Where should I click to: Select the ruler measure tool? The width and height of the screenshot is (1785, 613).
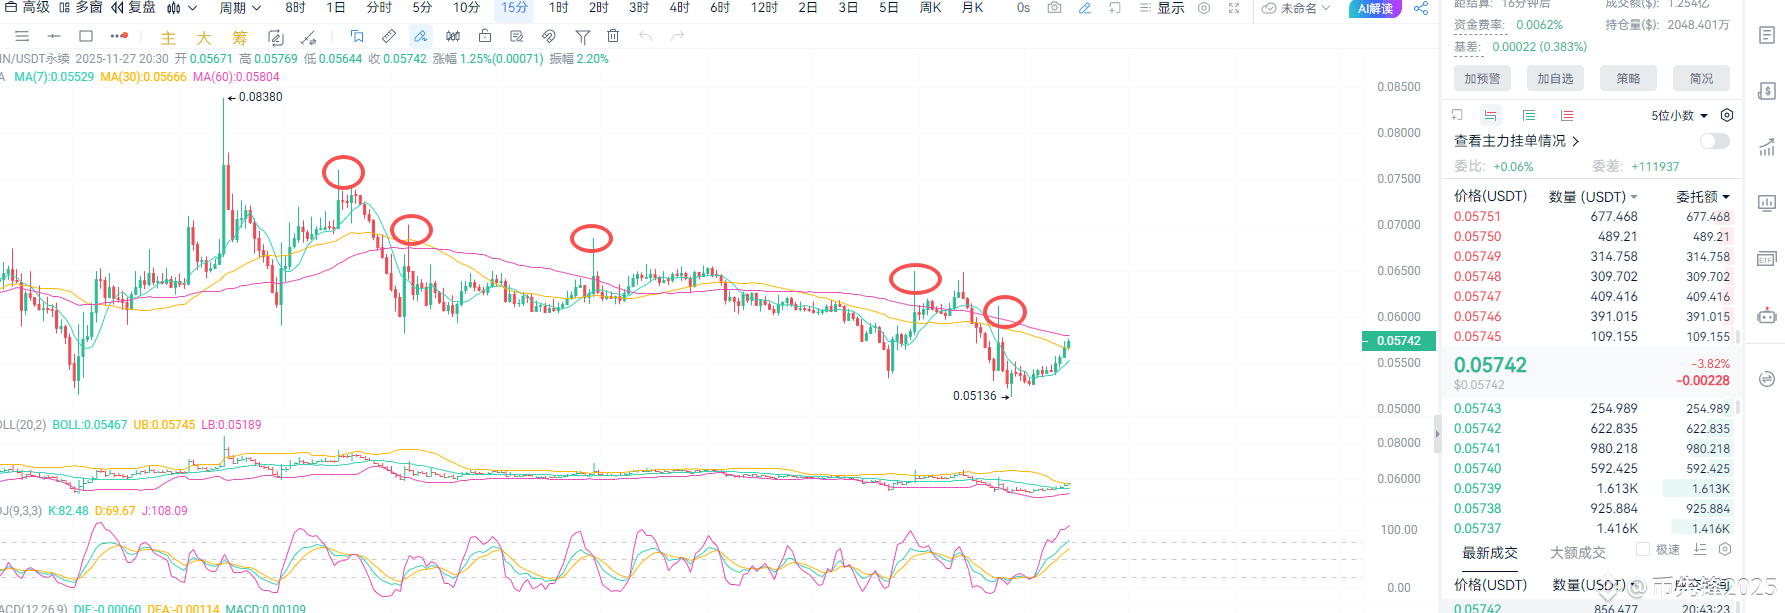tap(389, 36)
